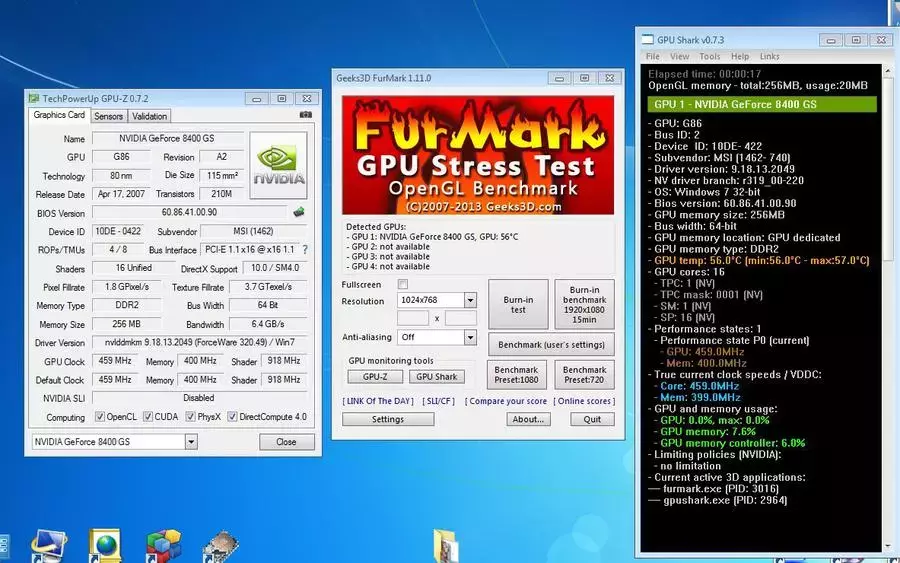Click the Driver Version field in GPU-Z
This screenshot has width=900, height=563.
[x=200, y=342]
